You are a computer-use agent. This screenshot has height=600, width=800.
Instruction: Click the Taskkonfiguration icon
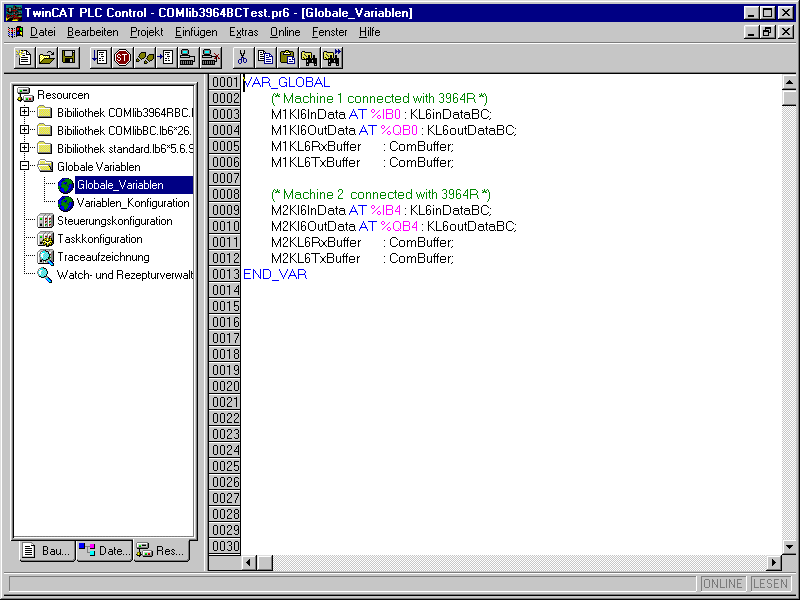(x=45, y=239)
